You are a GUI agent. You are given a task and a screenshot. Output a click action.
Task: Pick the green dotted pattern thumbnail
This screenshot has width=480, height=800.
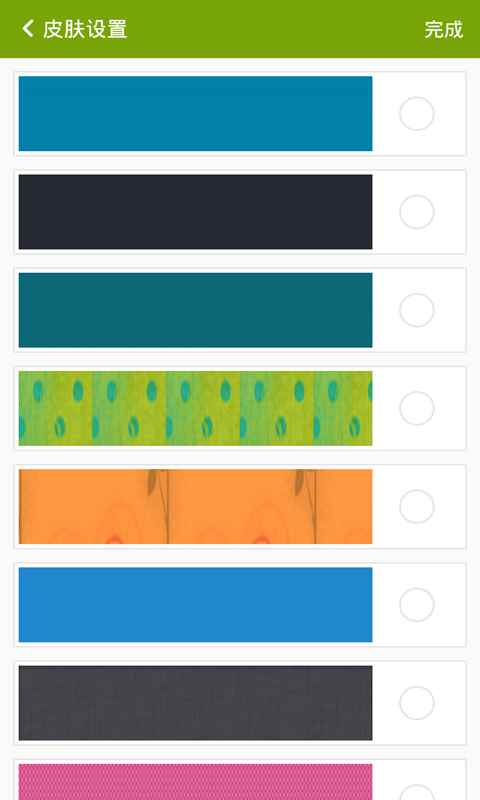[x=195, y=408]
